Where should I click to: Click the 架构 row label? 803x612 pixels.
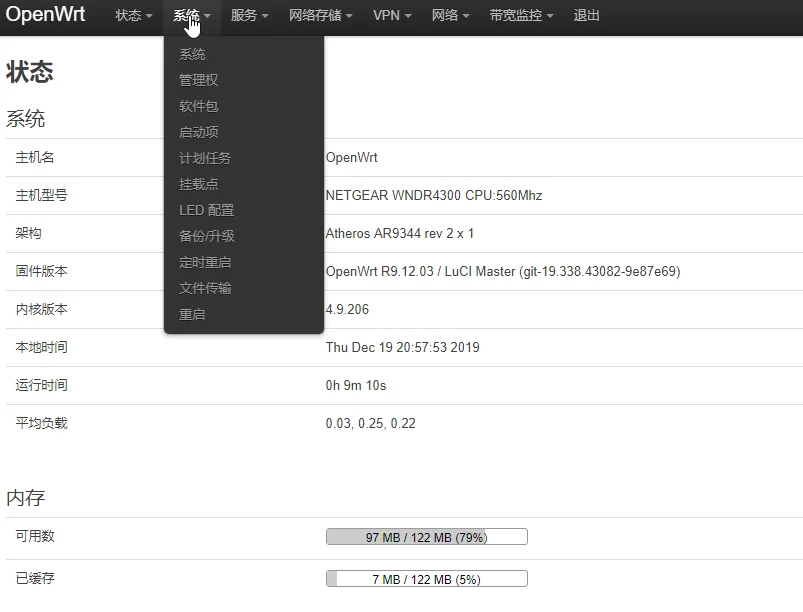click(x=28, y=233)
